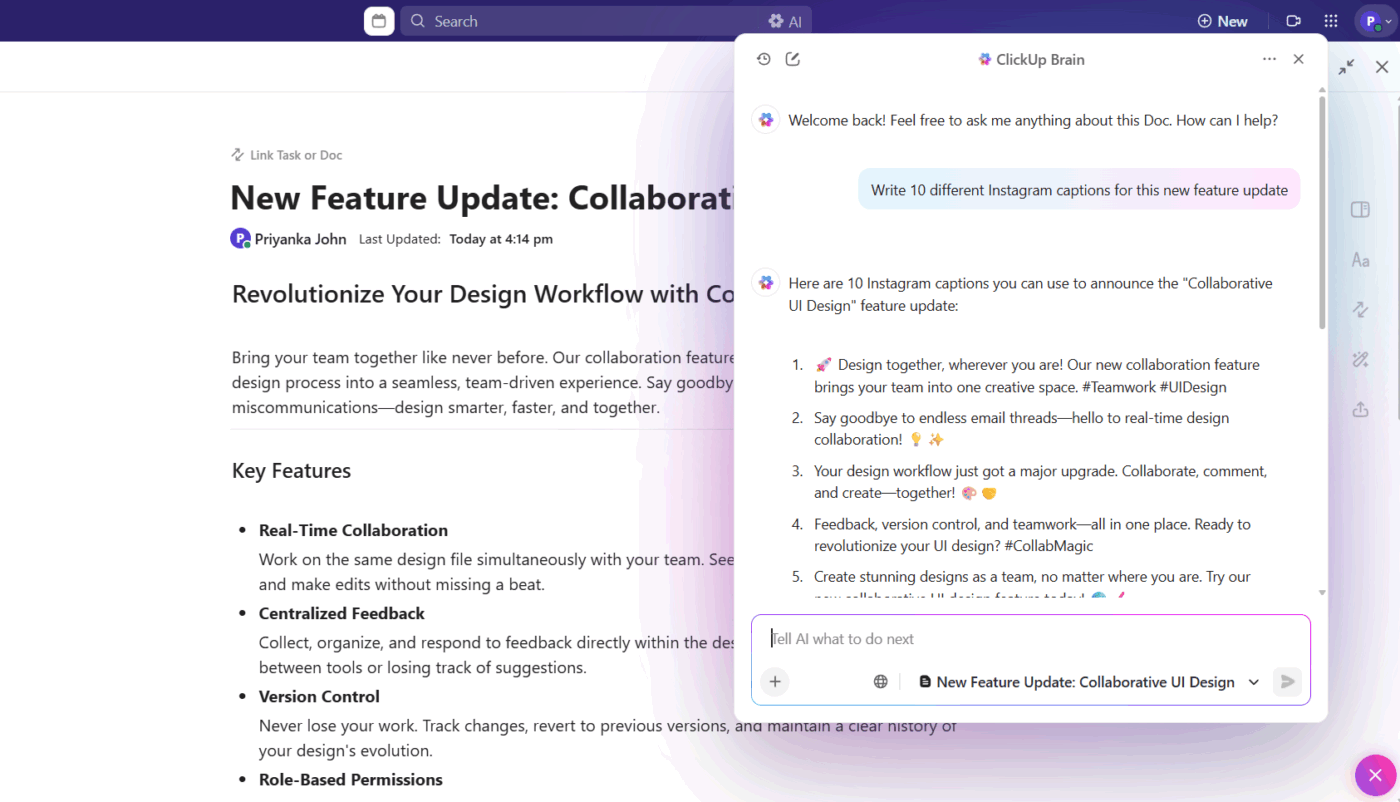
Task: Open the user profile avatar menu
Action: coord(1370,21)
